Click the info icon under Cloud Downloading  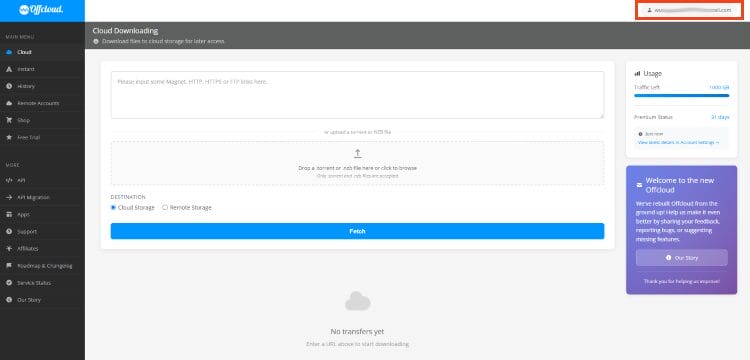tap(96, 42)
